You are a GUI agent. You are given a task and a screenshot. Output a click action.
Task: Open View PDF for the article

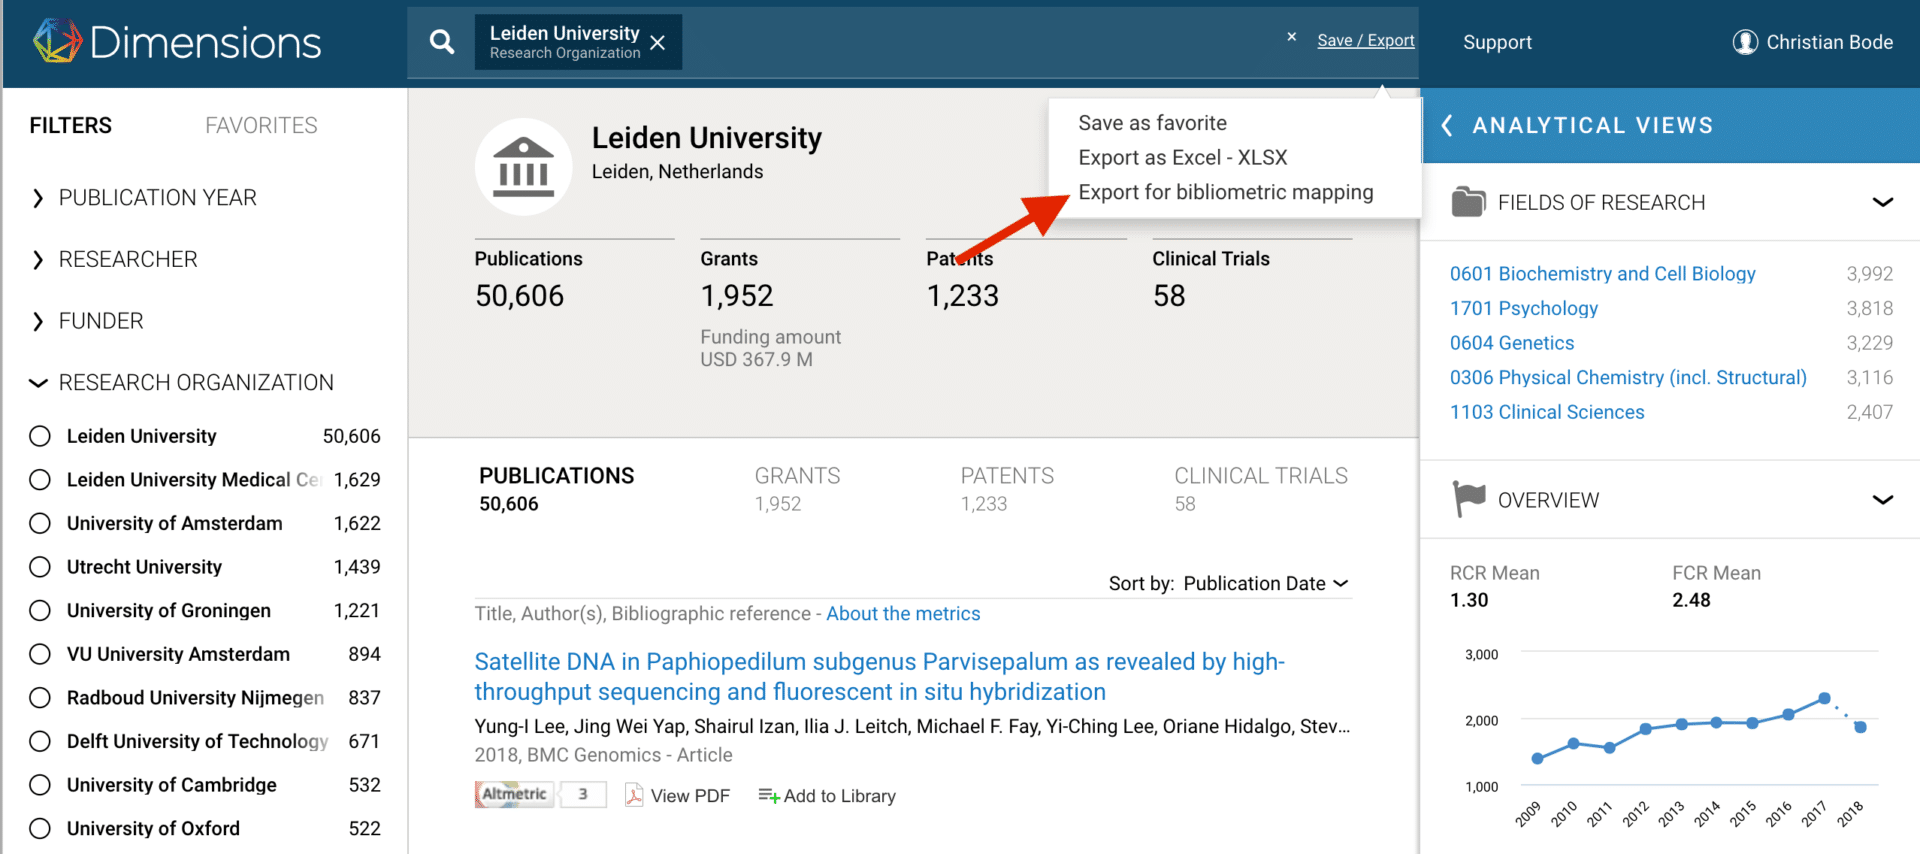(678, 796)
